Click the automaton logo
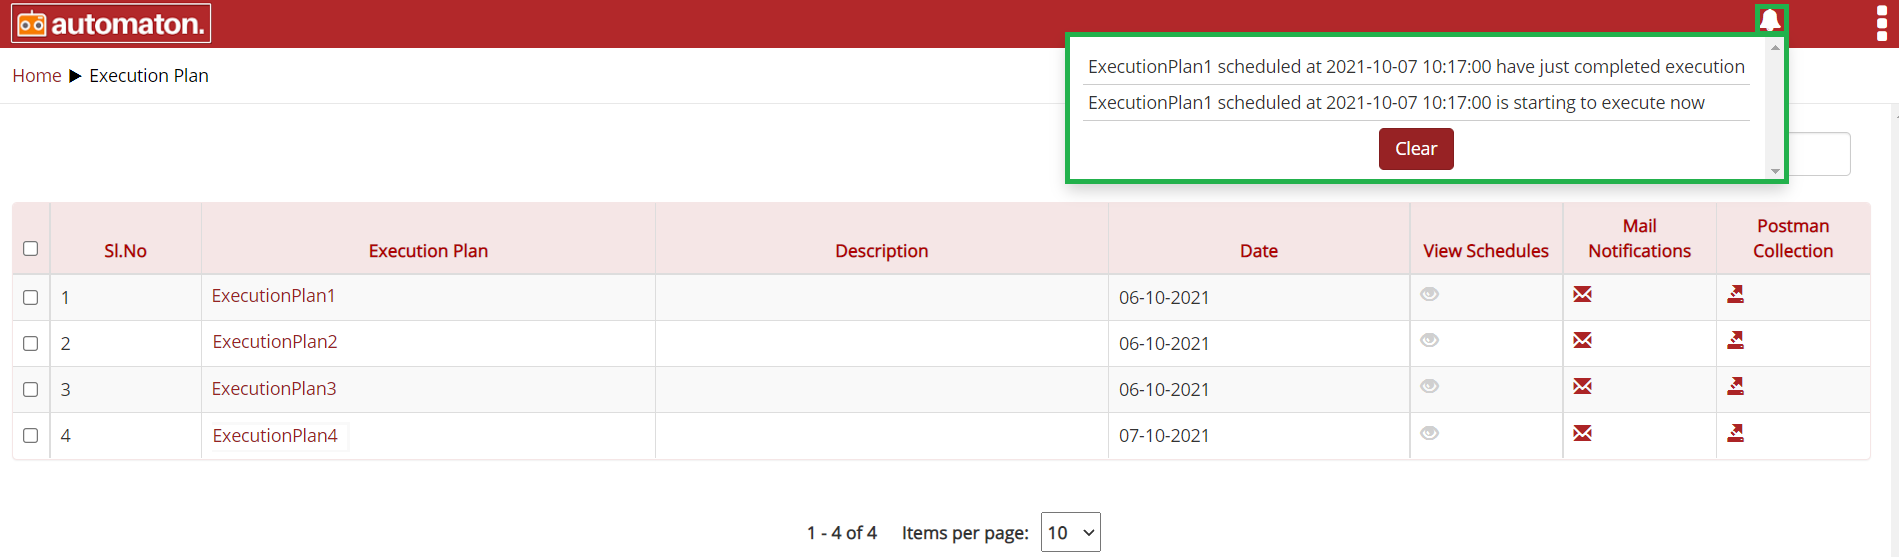 tap(111, 23)
